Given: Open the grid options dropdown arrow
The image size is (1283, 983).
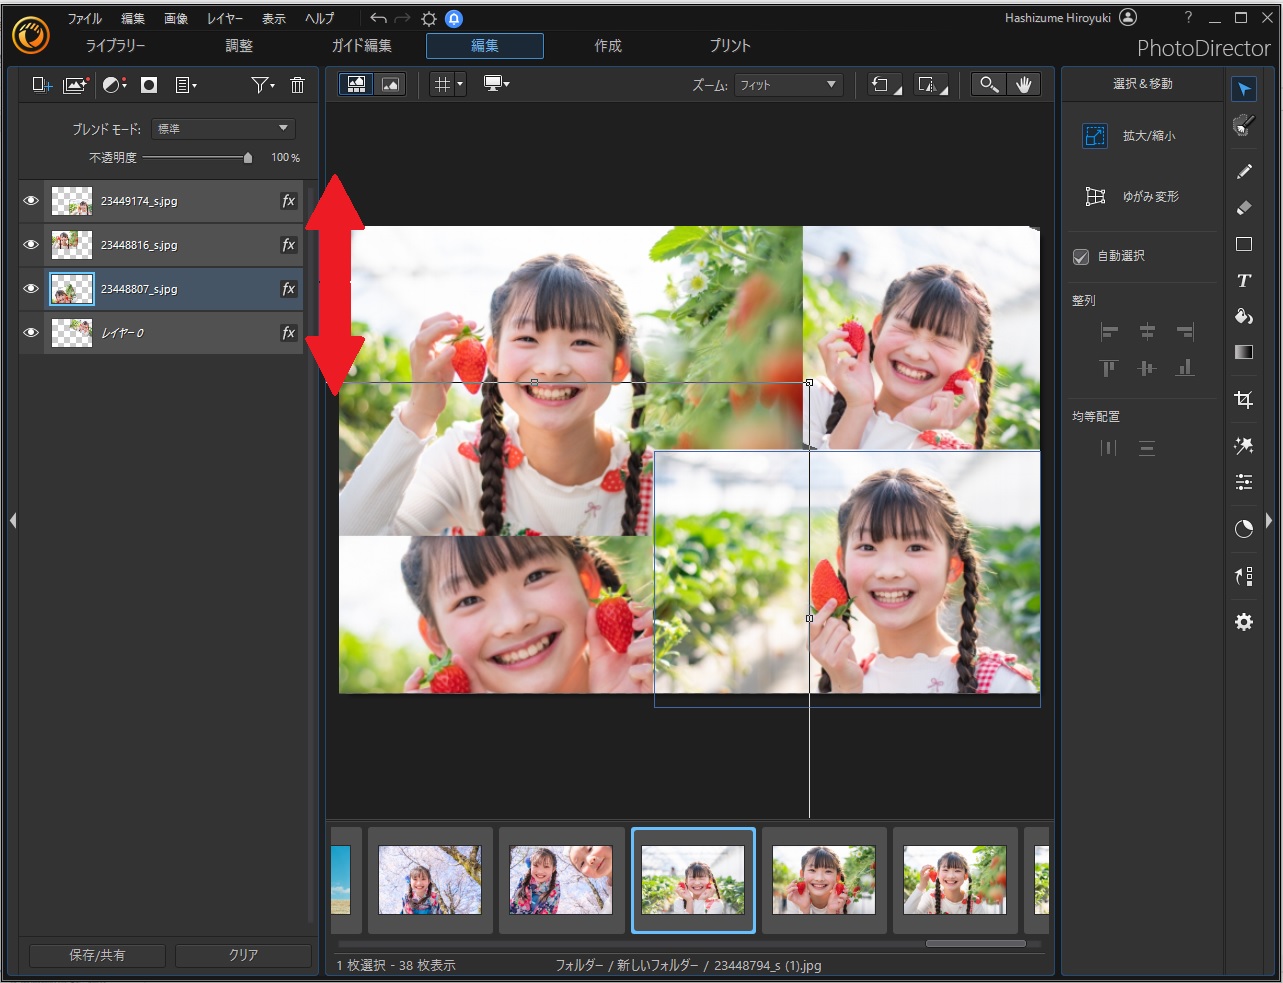Looking at the screenshot, I should pyautogui.click(x=460, y=85).
